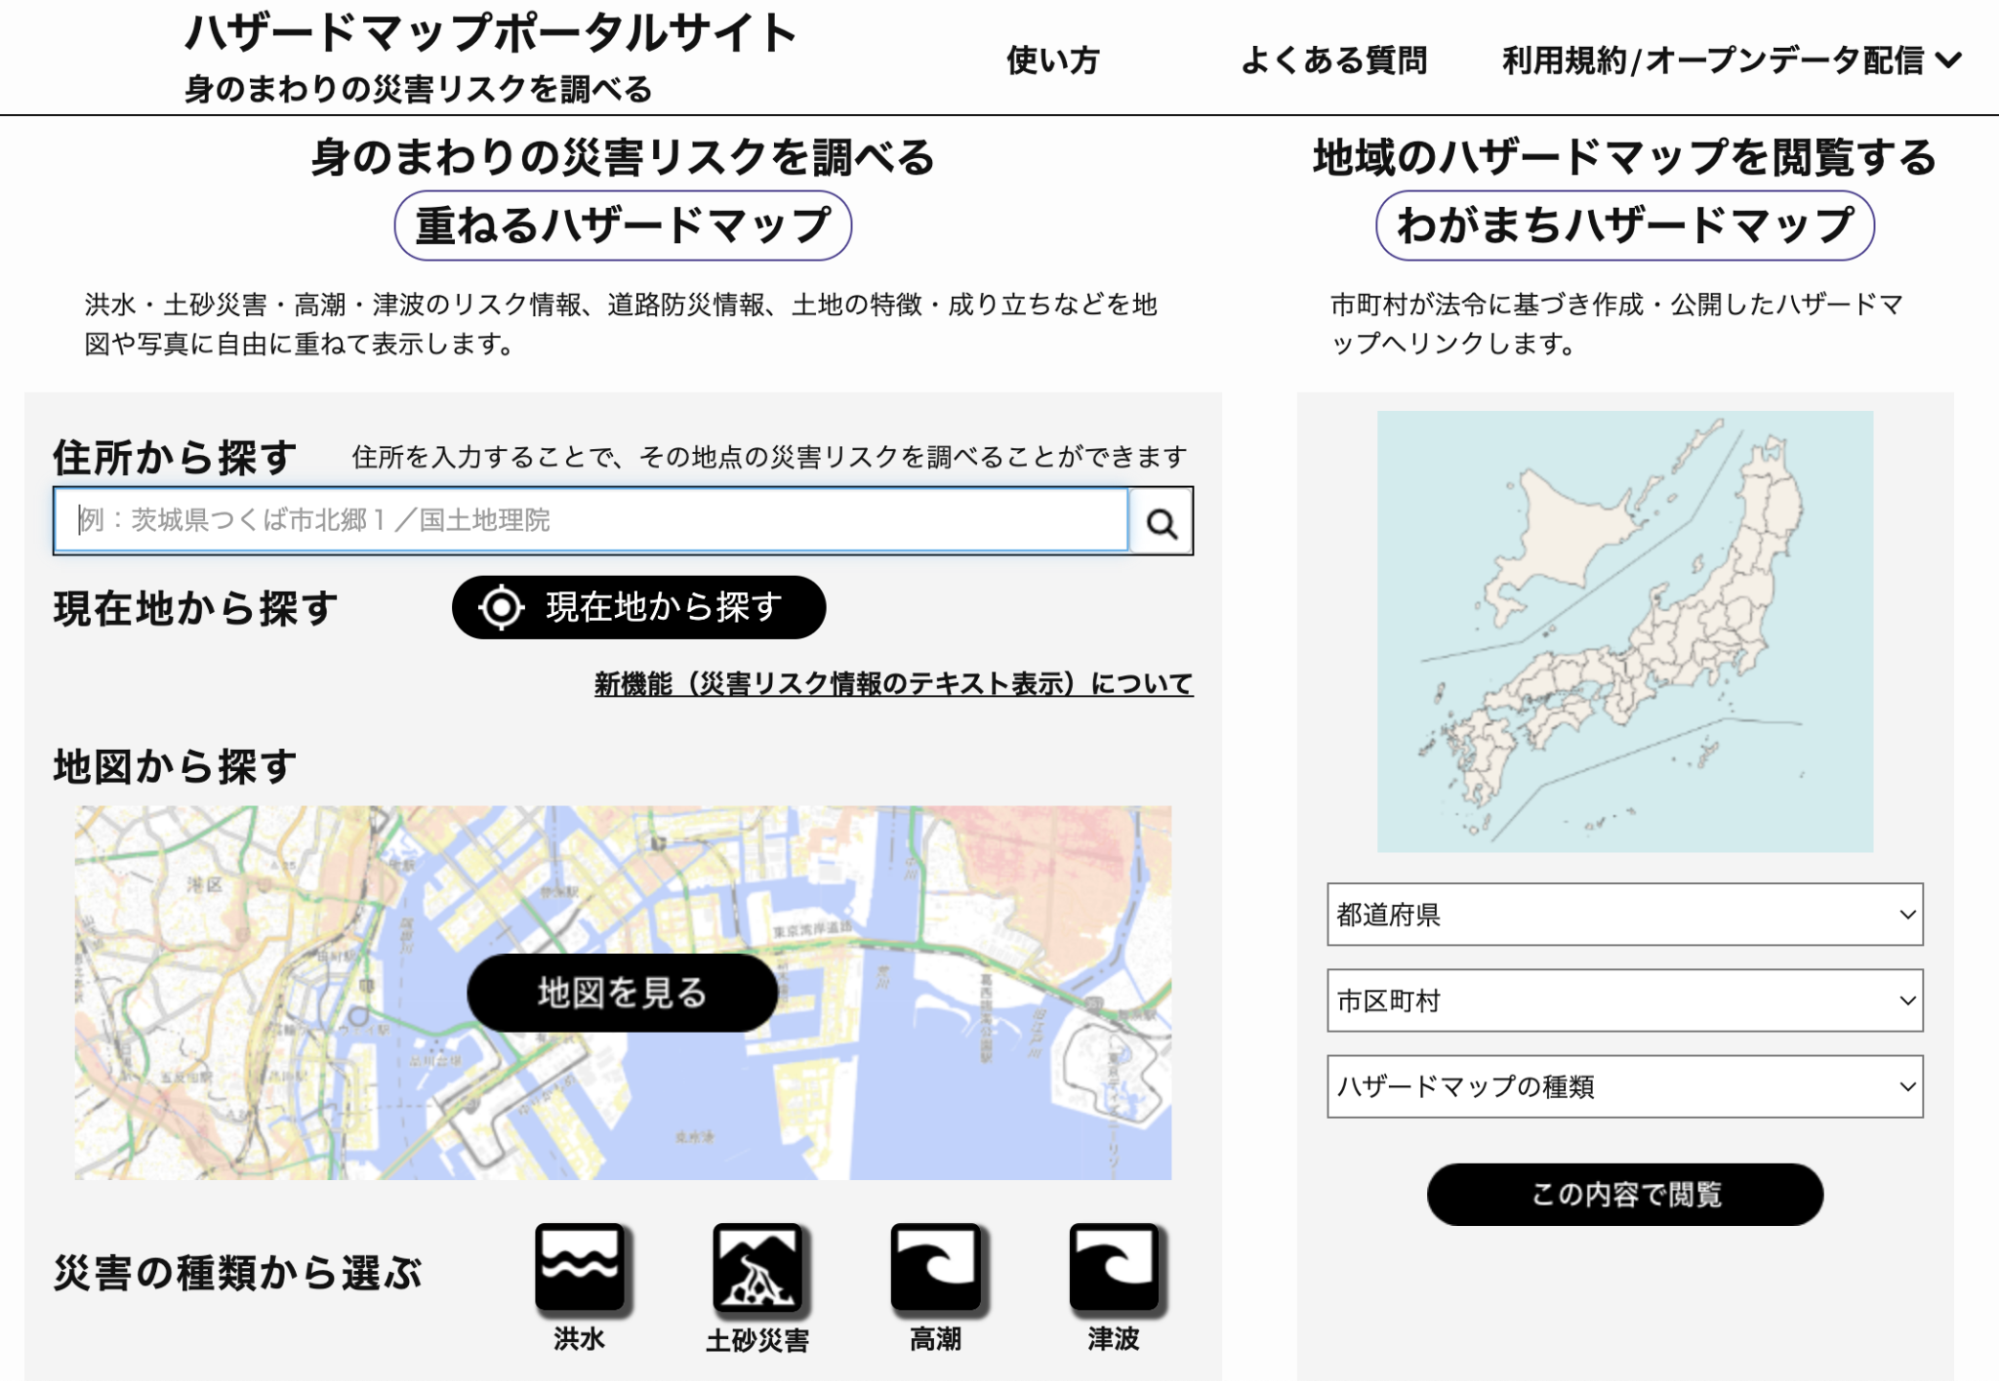Screen dimensions: 1999x1382
Task: Click the magnifying glass search icon
Action: pyautogui.click(x=1161, y=522)
